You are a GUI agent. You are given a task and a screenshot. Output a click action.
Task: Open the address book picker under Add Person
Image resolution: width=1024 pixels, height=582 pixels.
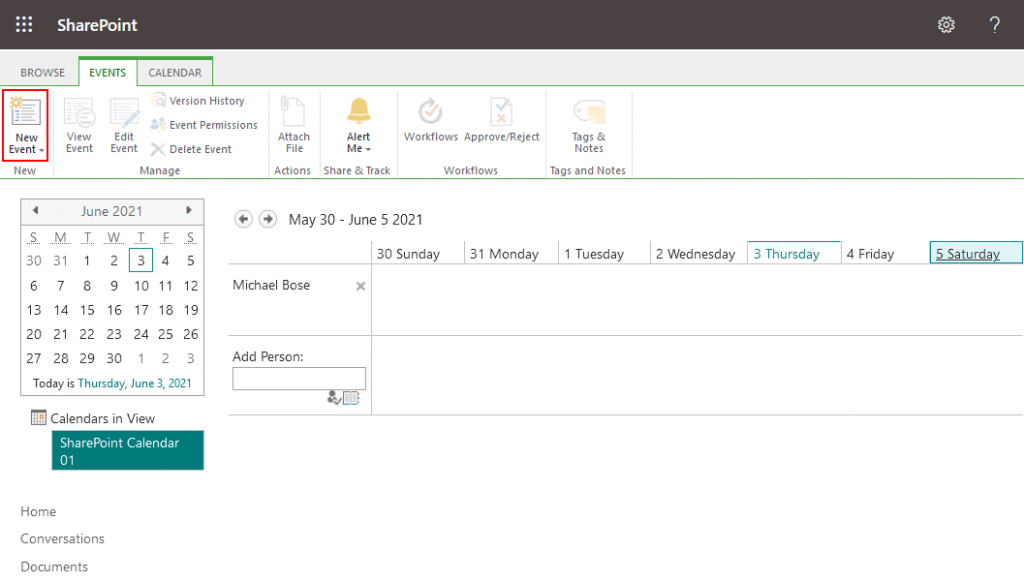point(353,397)
